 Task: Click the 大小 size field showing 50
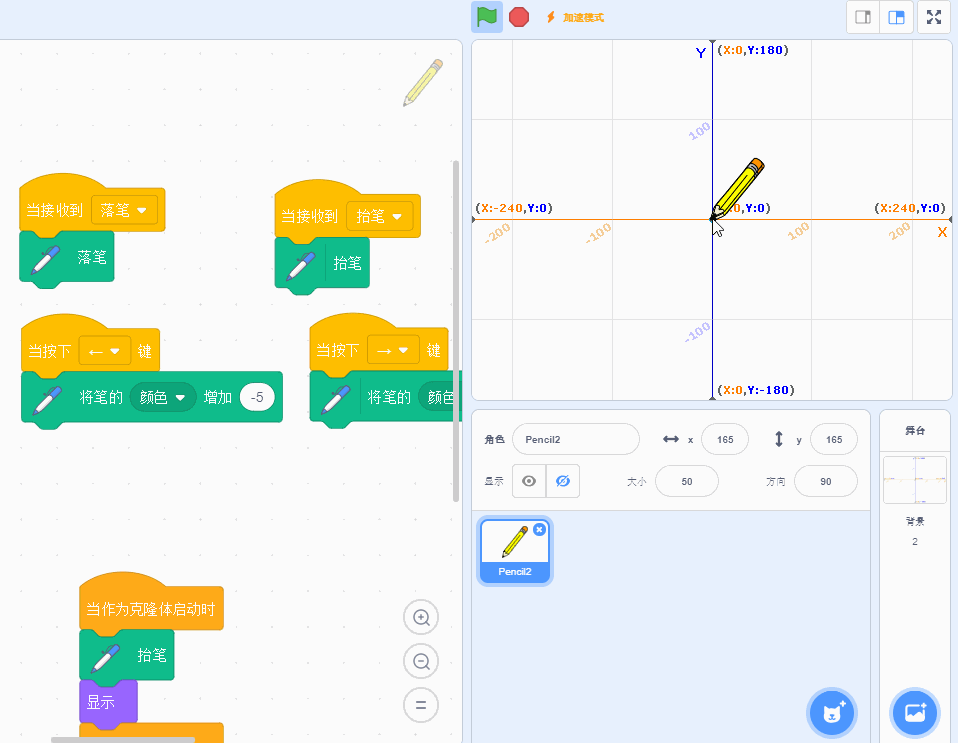pyautogui.click(x=686, y=481)
